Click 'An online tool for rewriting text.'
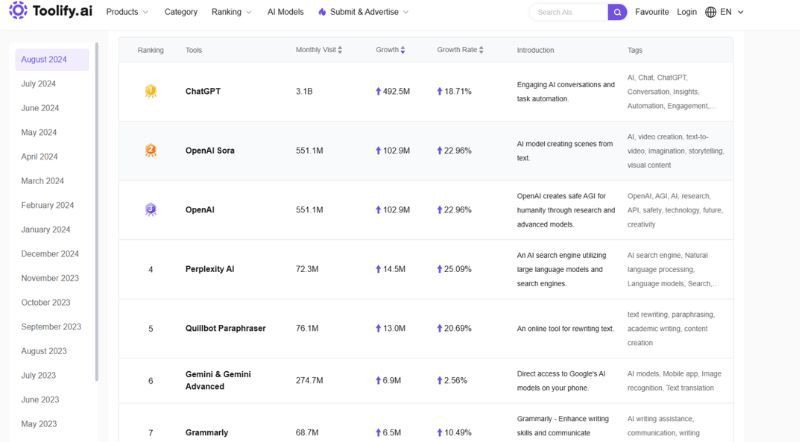800x442 pixels. pyautogui.click(x=565, y=329)
